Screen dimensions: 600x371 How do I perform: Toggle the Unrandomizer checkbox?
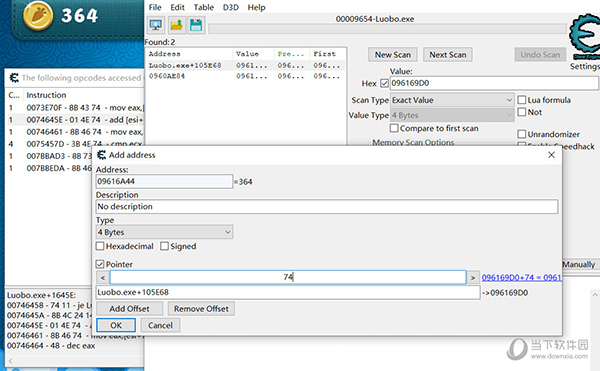(x=522, y=134)
